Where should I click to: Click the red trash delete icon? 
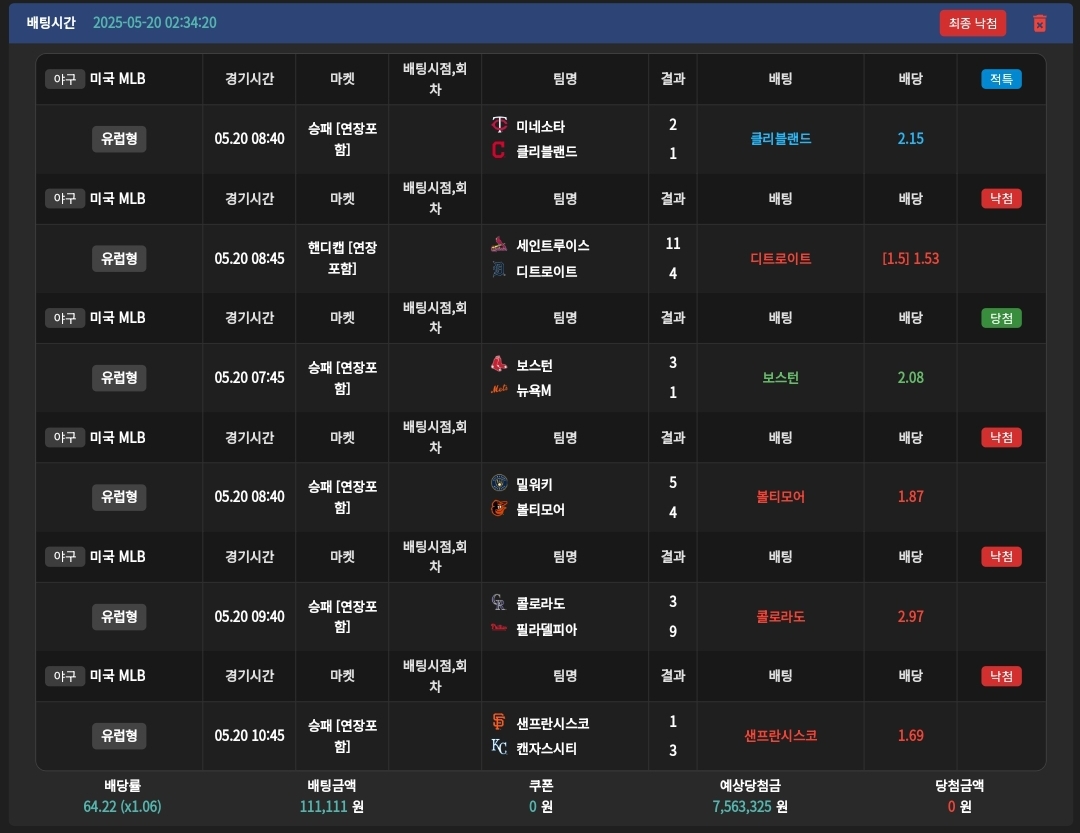point(1039,23)
